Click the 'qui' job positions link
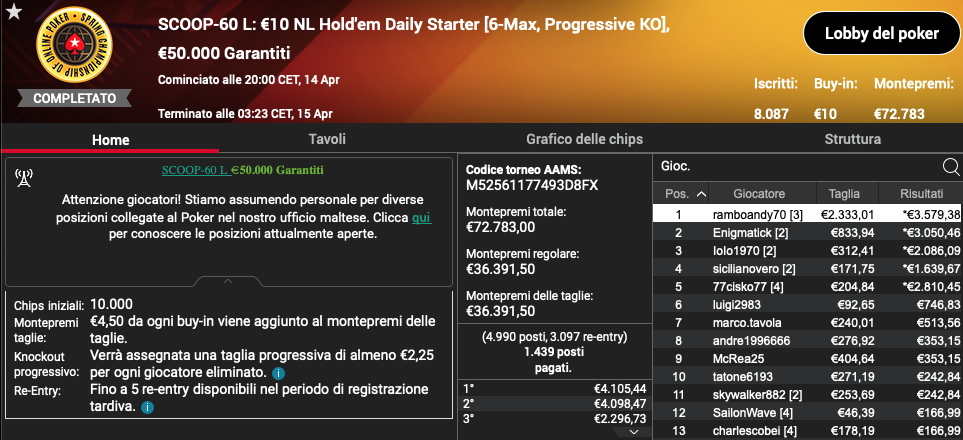963x440 pixels. click(x=421, y=218)
